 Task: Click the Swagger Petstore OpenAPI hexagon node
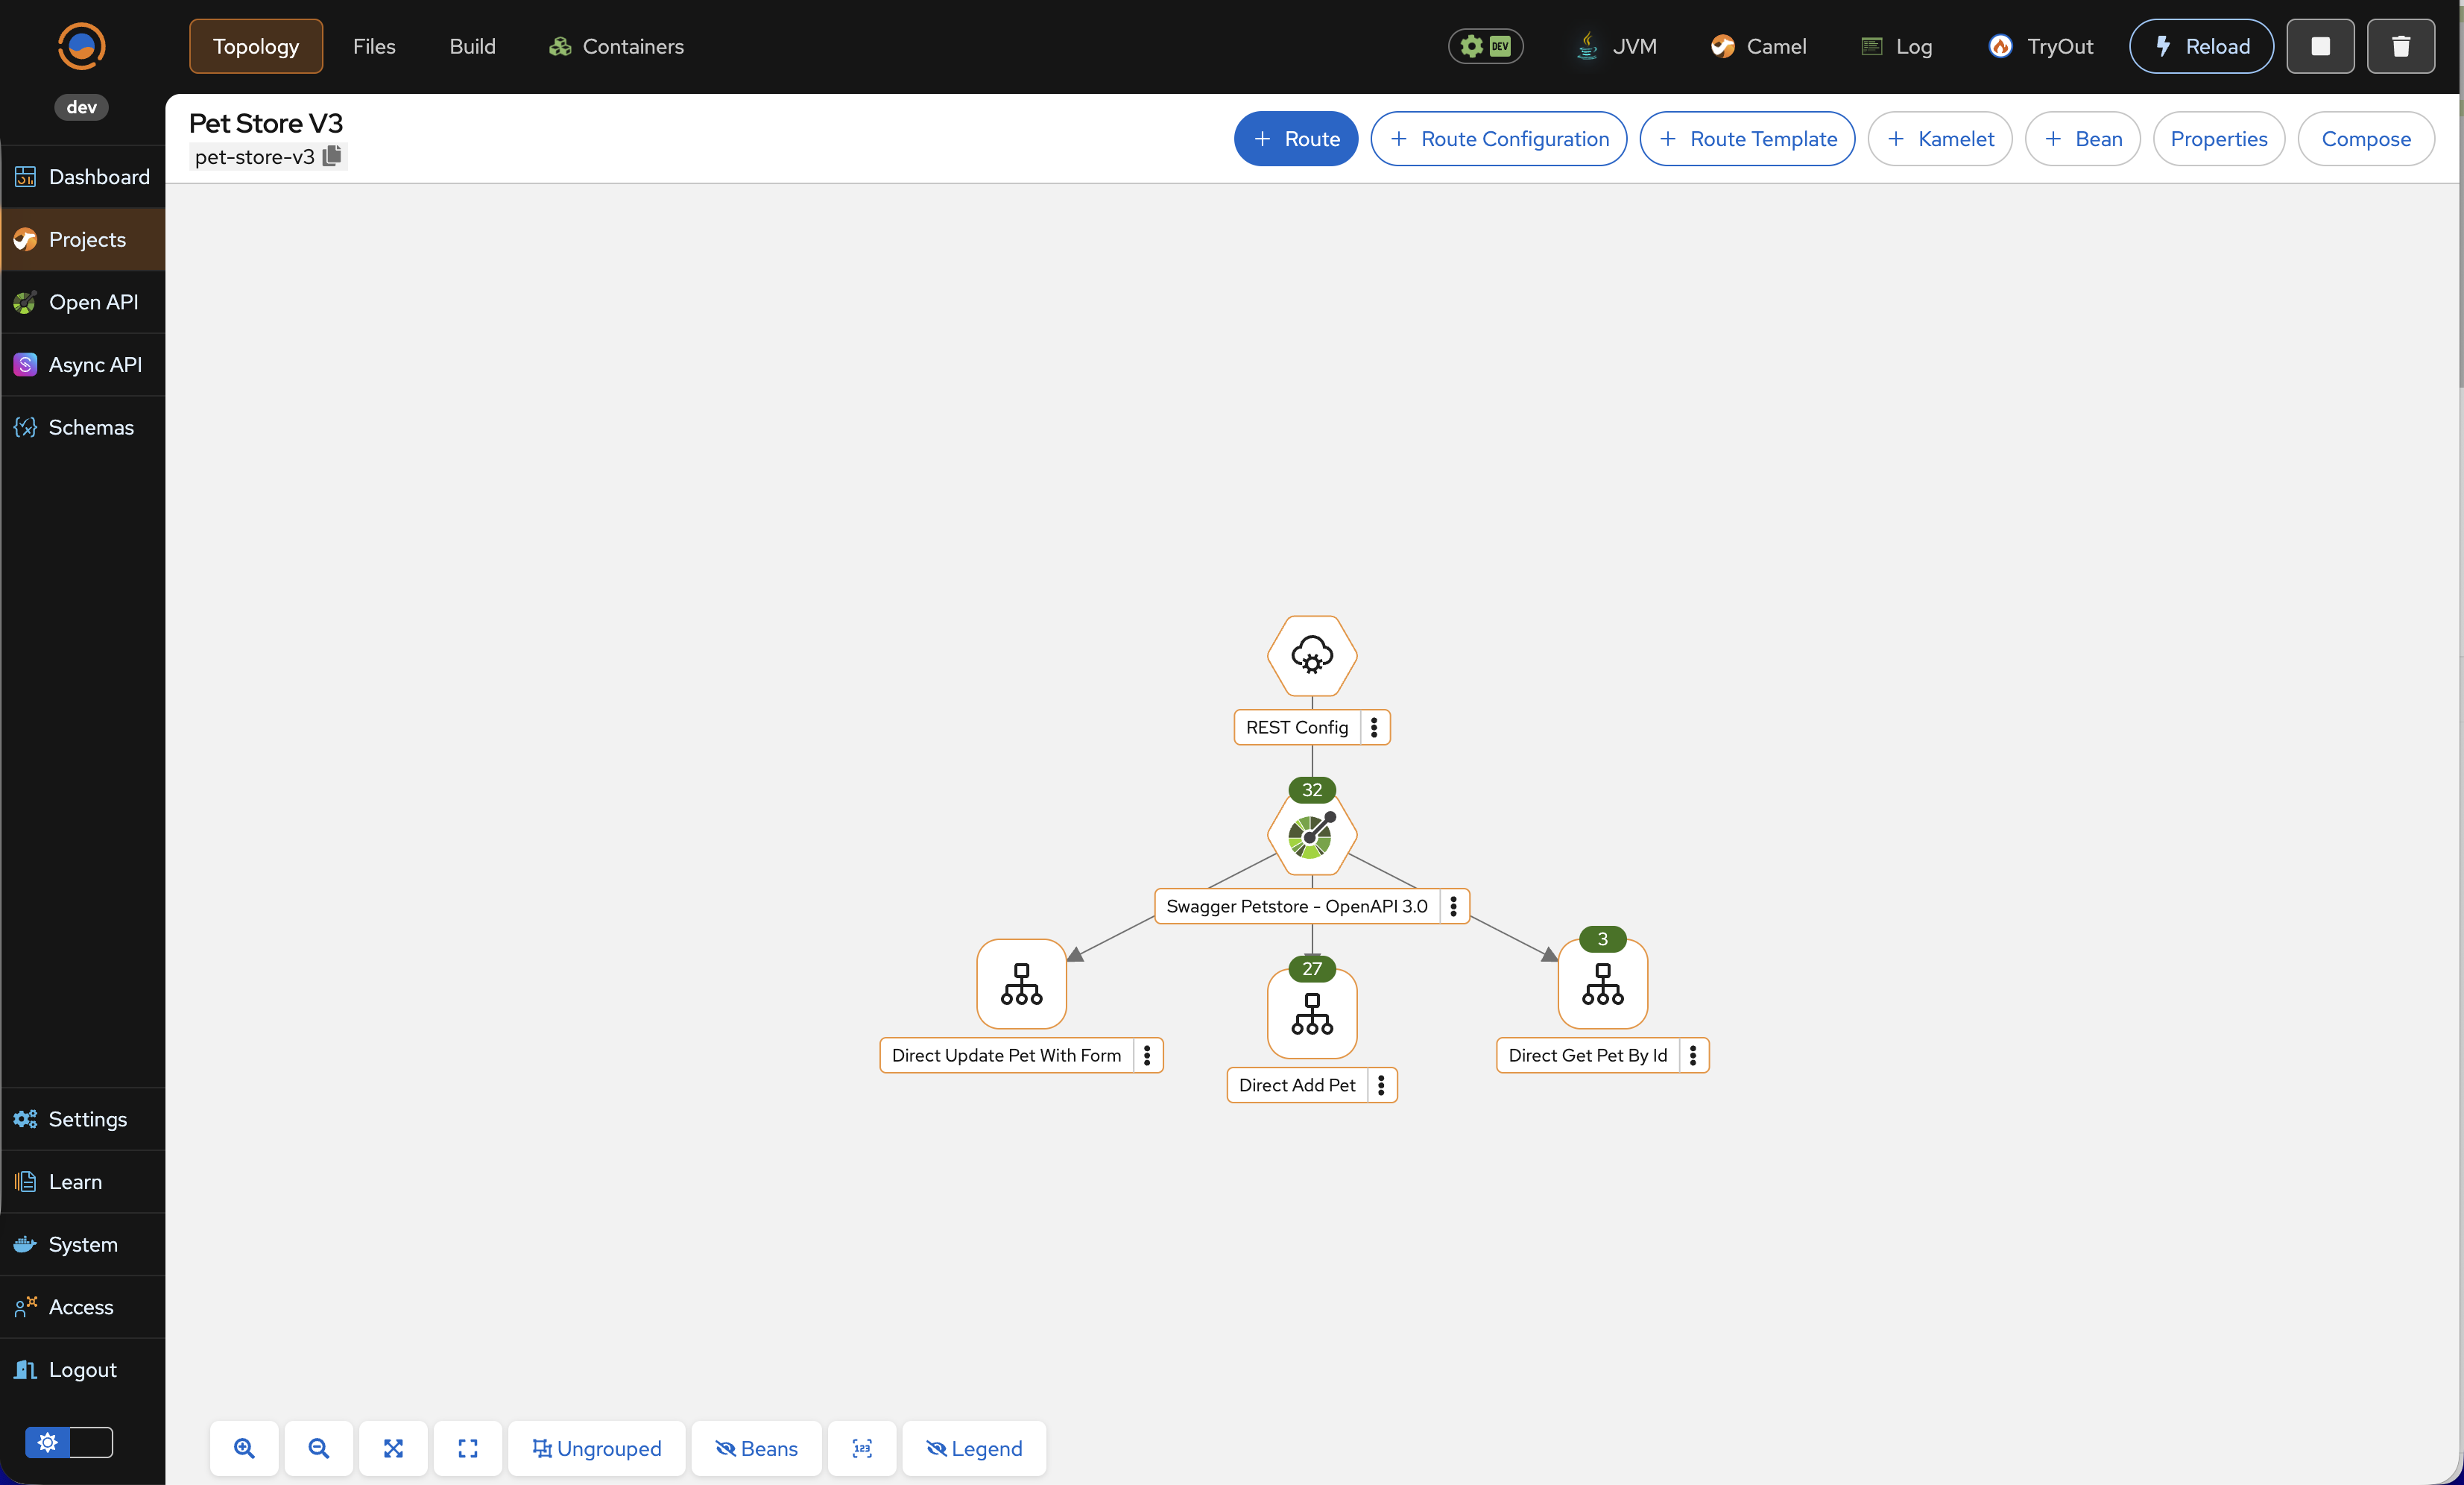point(1312,835)
